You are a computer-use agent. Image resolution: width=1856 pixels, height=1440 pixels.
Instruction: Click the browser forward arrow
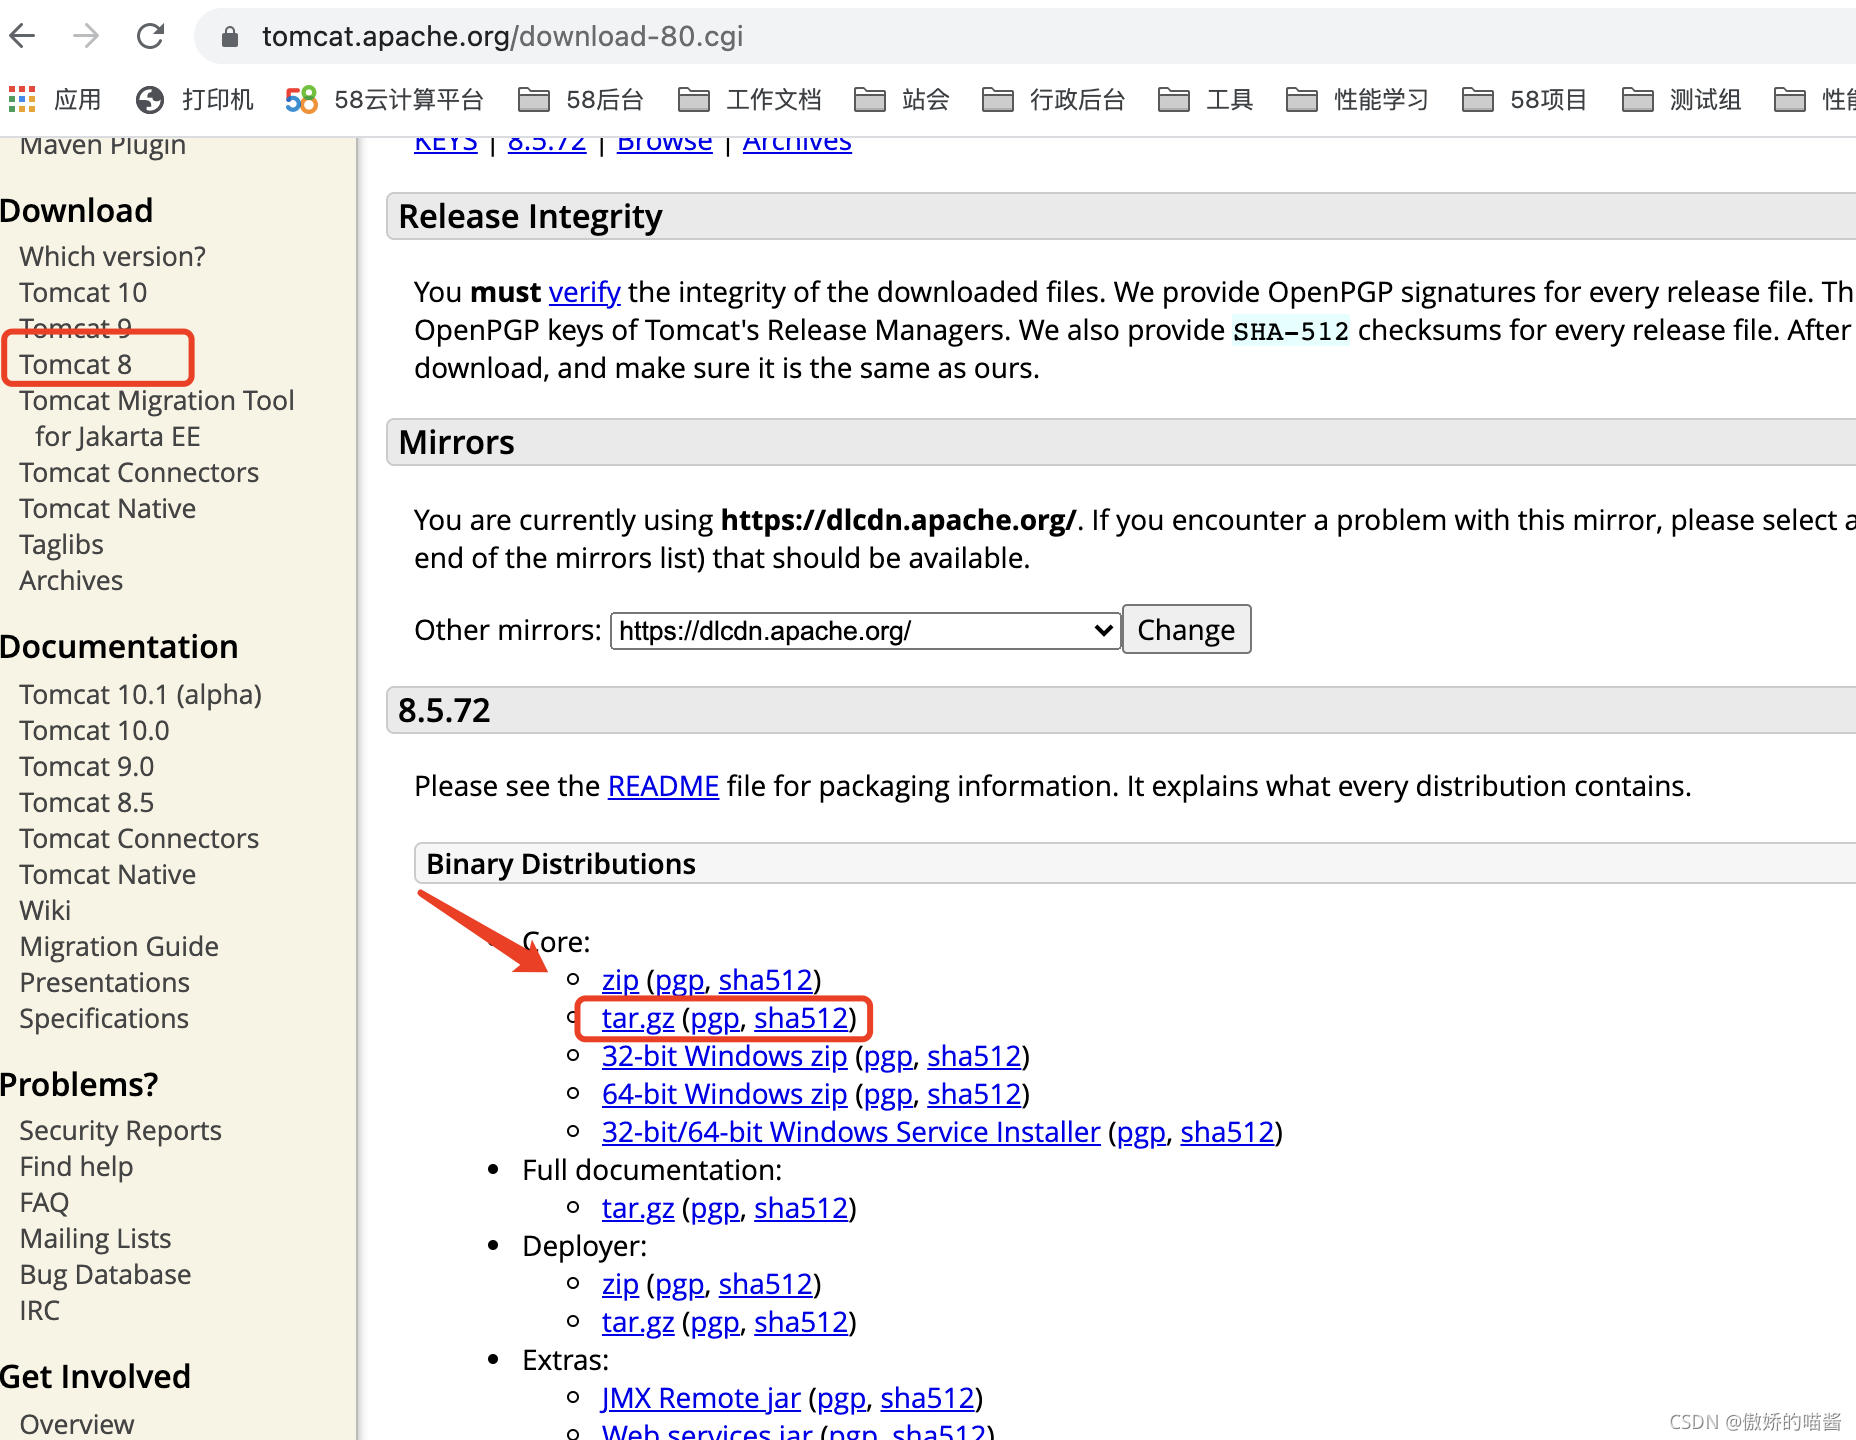(x=86, y=37)
